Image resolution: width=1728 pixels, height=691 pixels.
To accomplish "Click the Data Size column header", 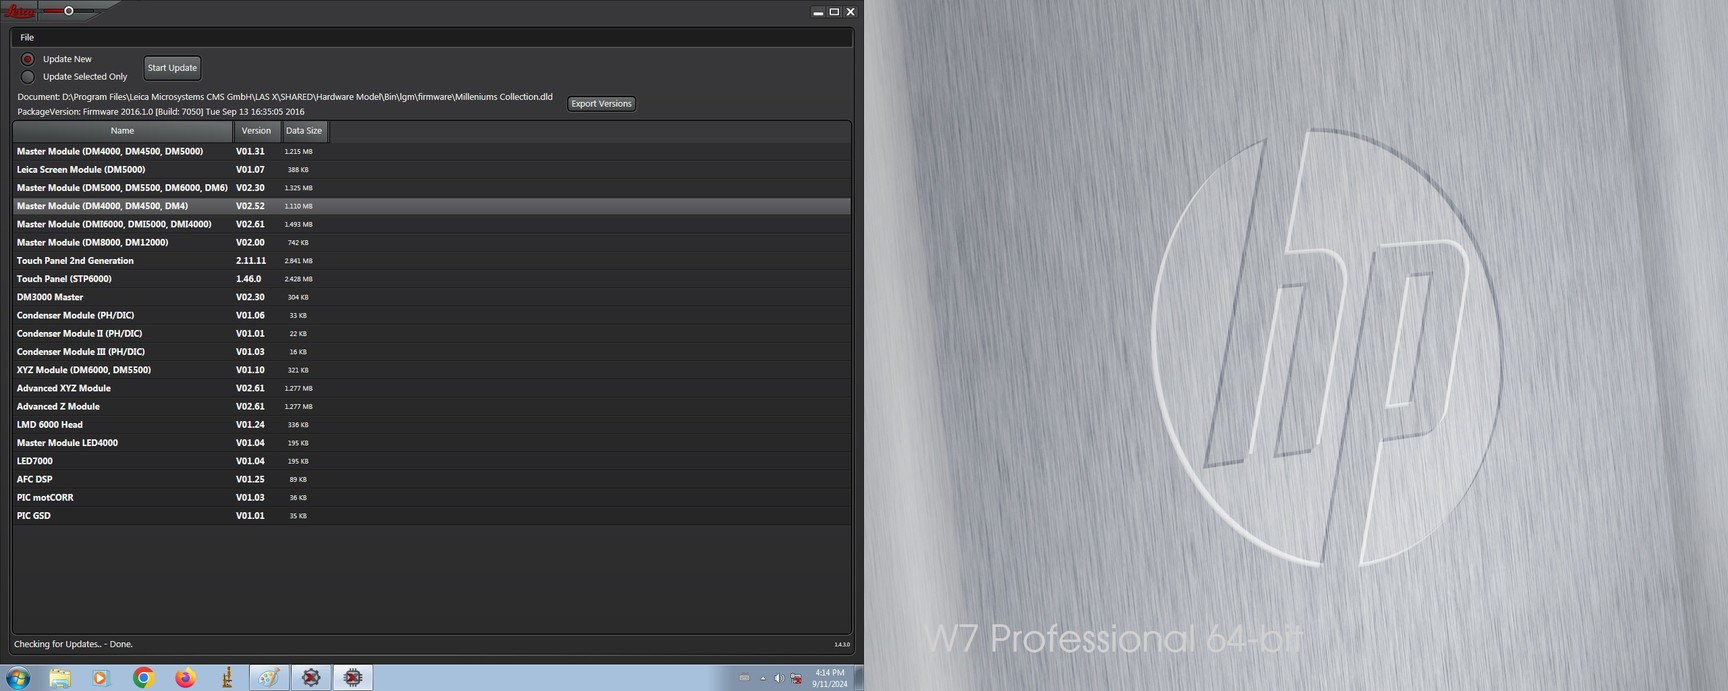I will (x=304, y=131).
